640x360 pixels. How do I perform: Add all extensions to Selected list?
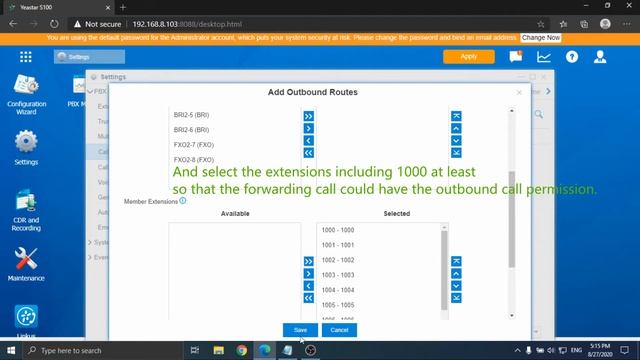point(309,261)
